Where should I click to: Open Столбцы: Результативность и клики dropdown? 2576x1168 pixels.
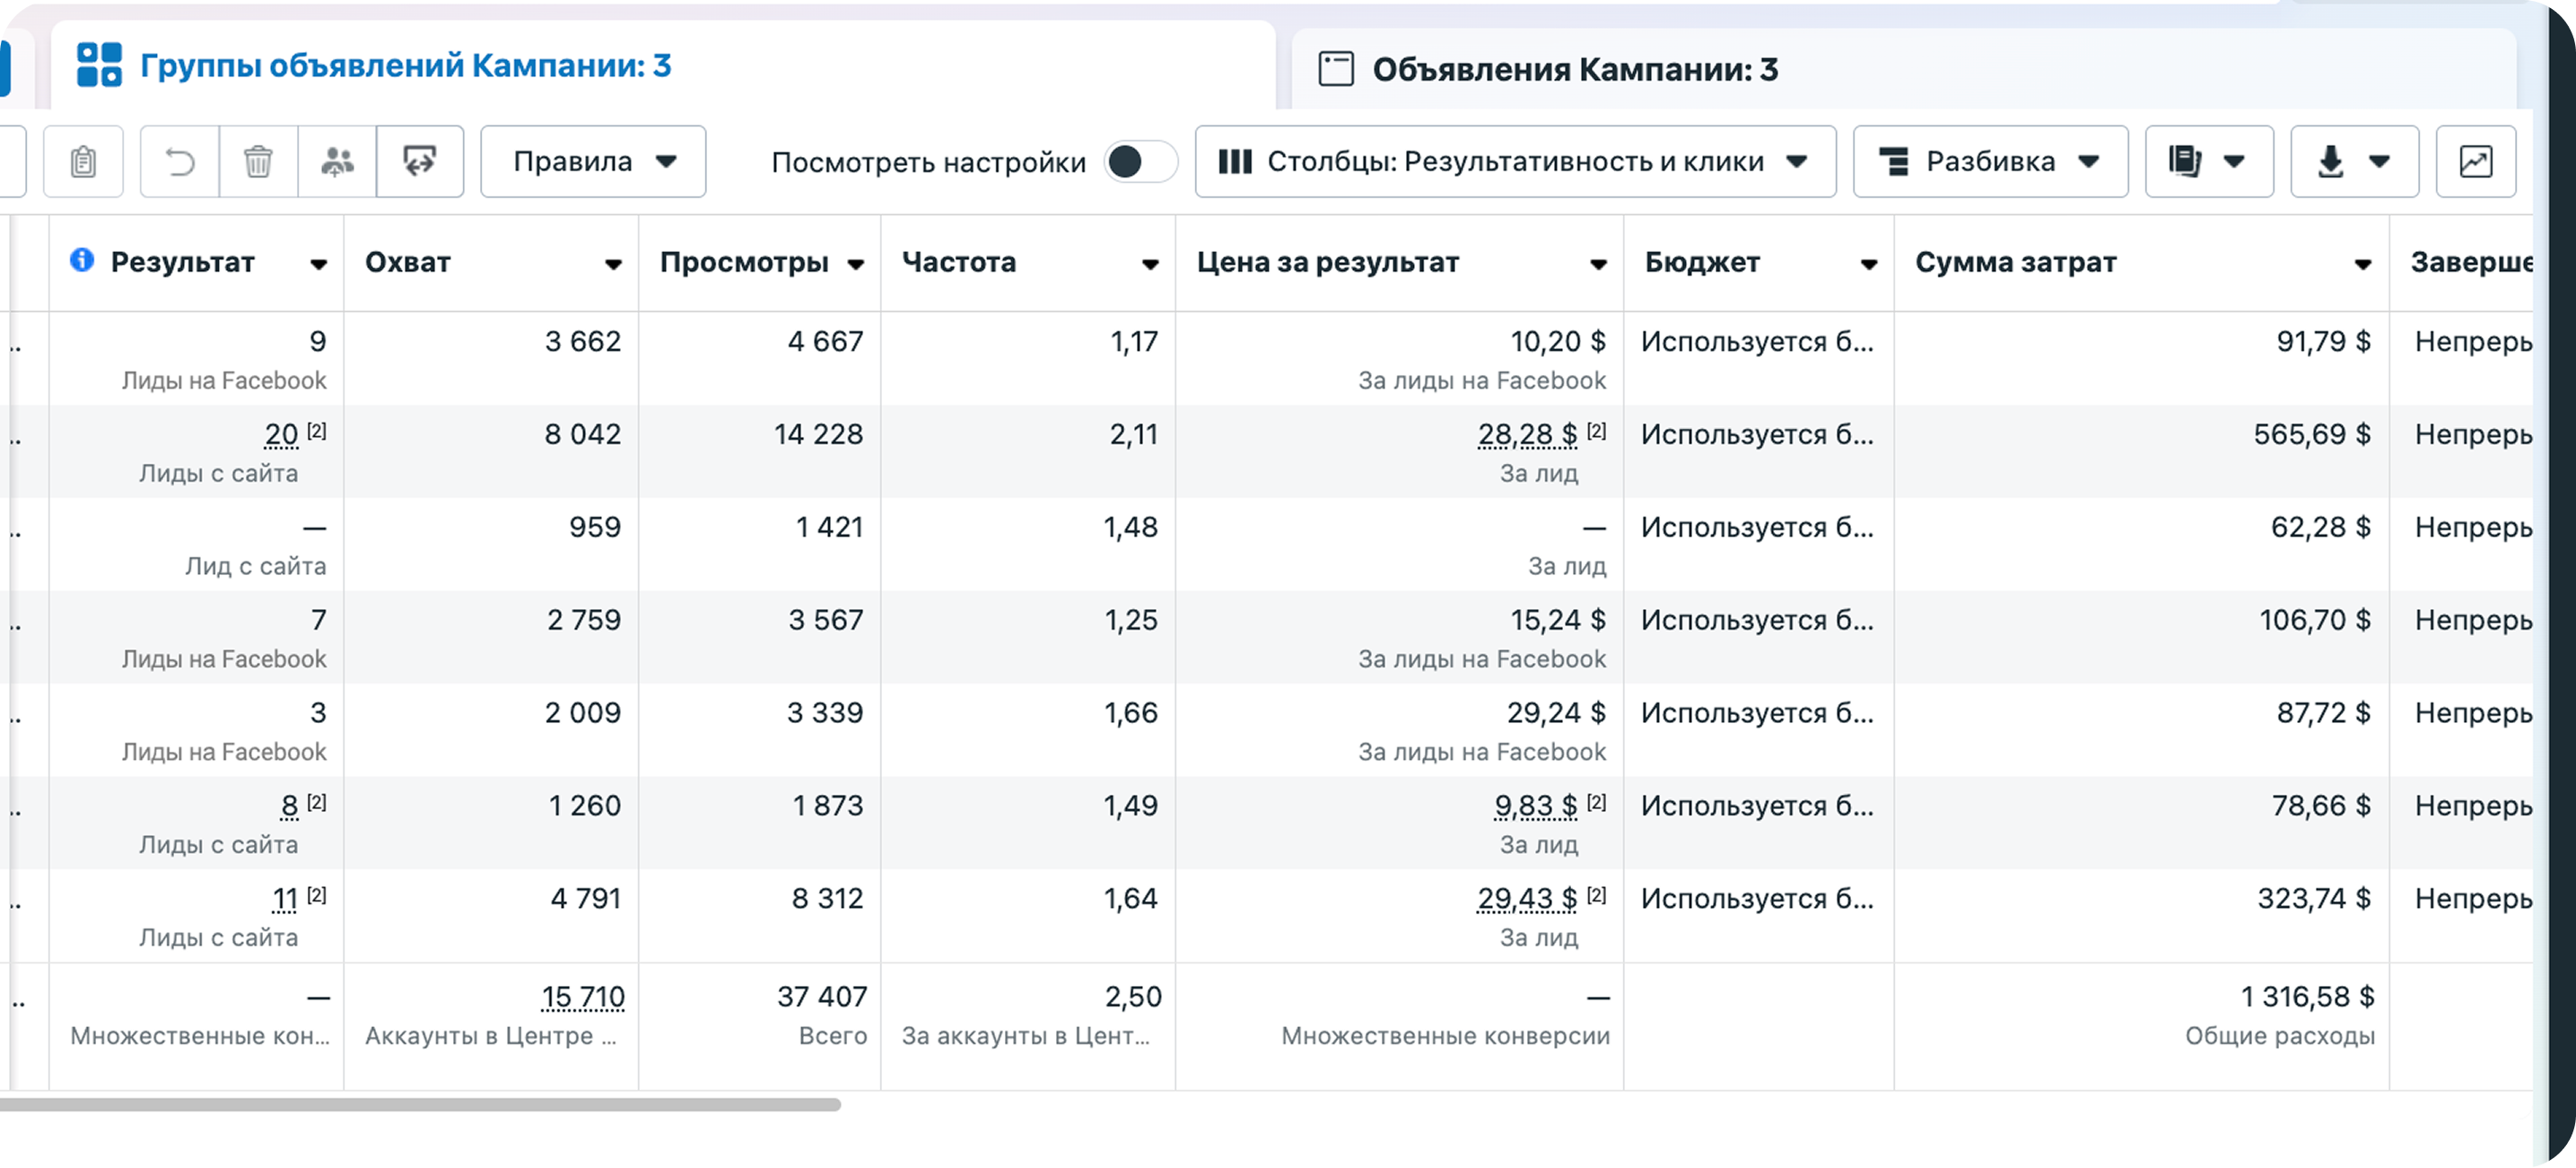1515,161
